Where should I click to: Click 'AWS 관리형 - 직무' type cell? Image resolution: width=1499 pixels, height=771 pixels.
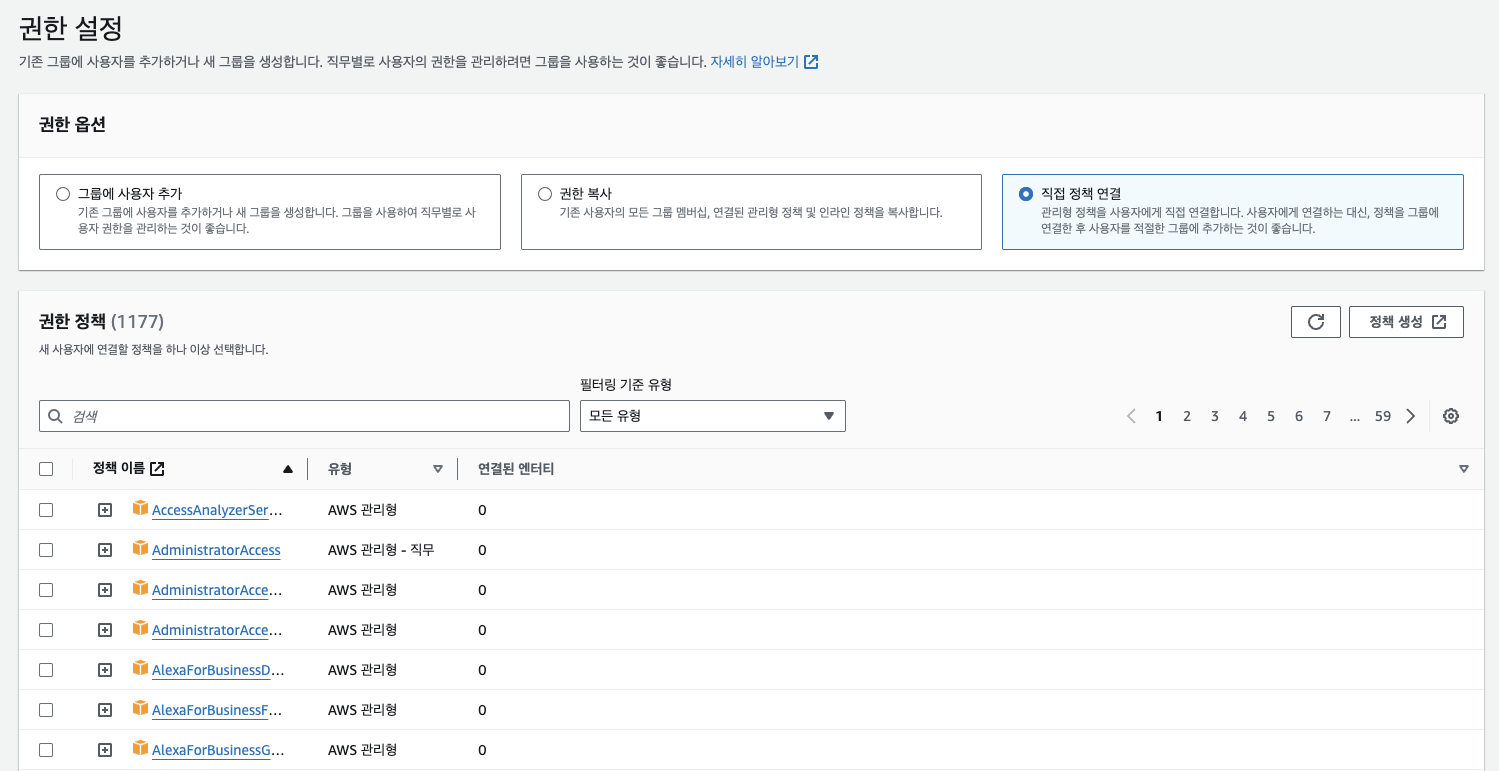[x=381, y=550]
